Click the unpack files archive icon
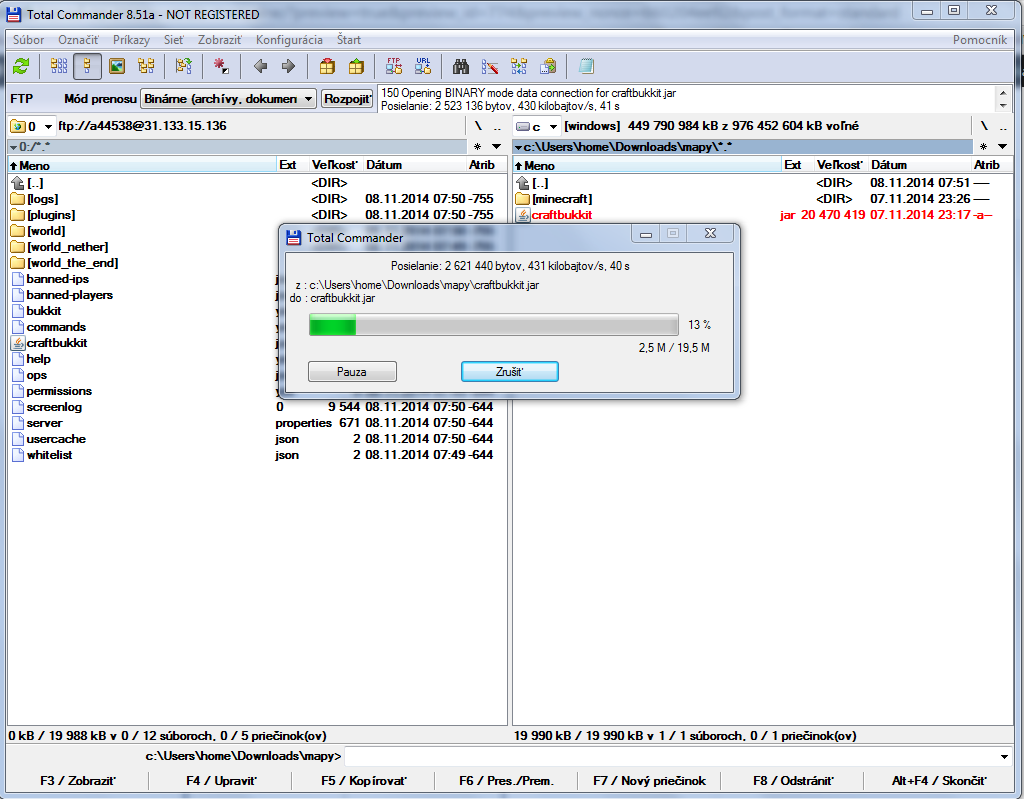Viewport: 1024px width, 799px height. coord(356,66)
